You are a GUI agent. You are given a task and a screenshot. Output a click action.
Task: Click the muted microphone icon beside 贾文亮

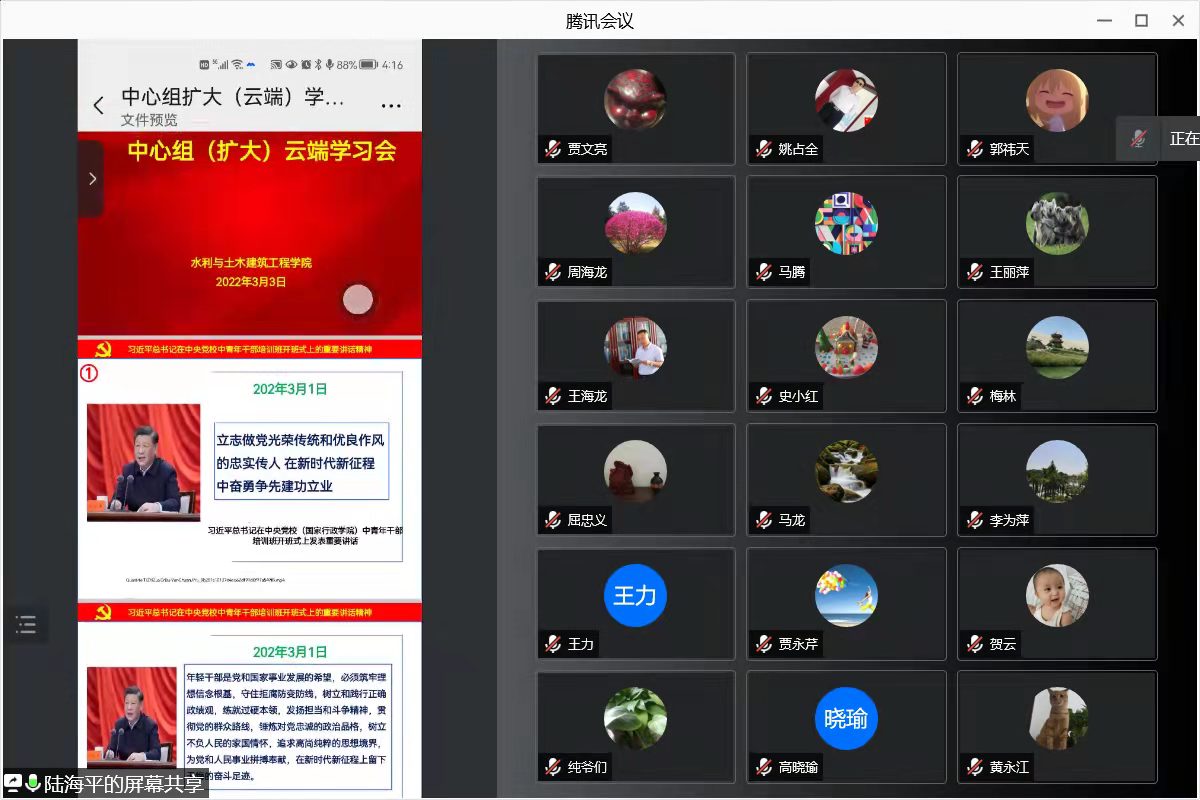[553, 149]
